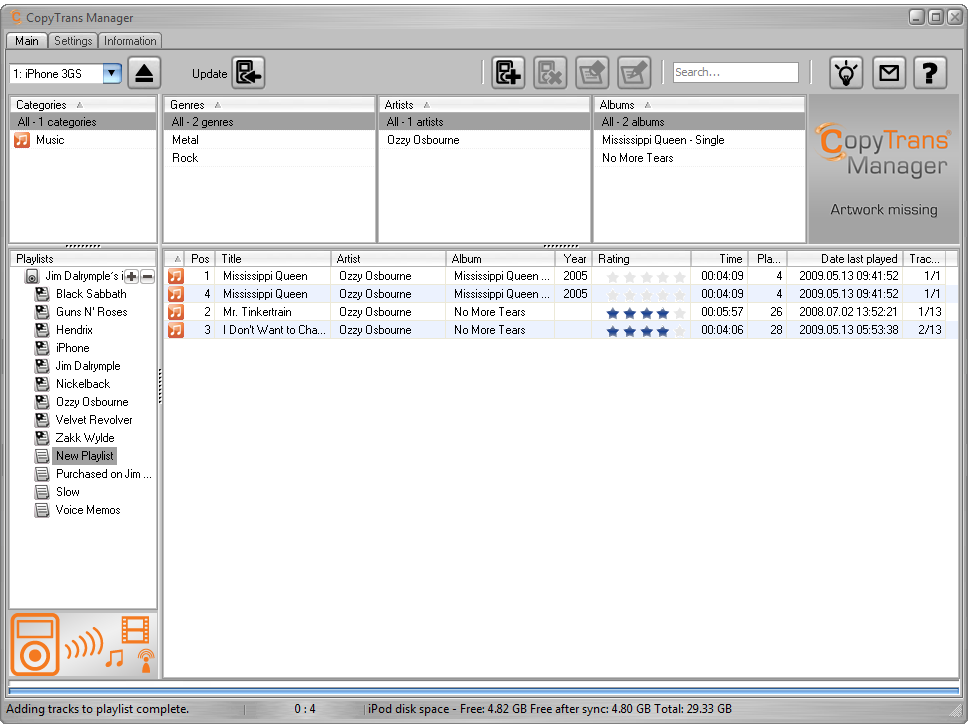
Task: Click the Search input field
Action: pyautogui.click(x=735, y=72)
